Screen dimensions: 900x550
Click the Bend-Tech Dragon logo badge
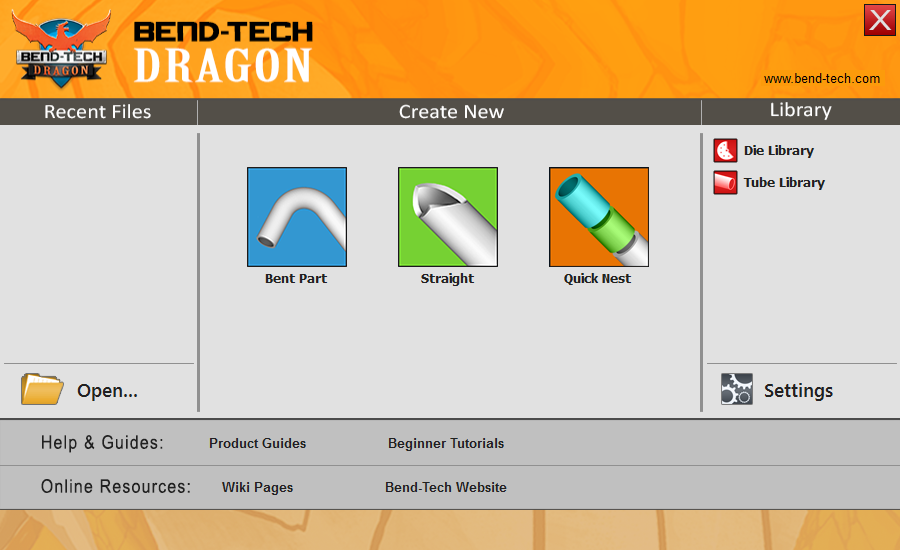tap(61, 49)
